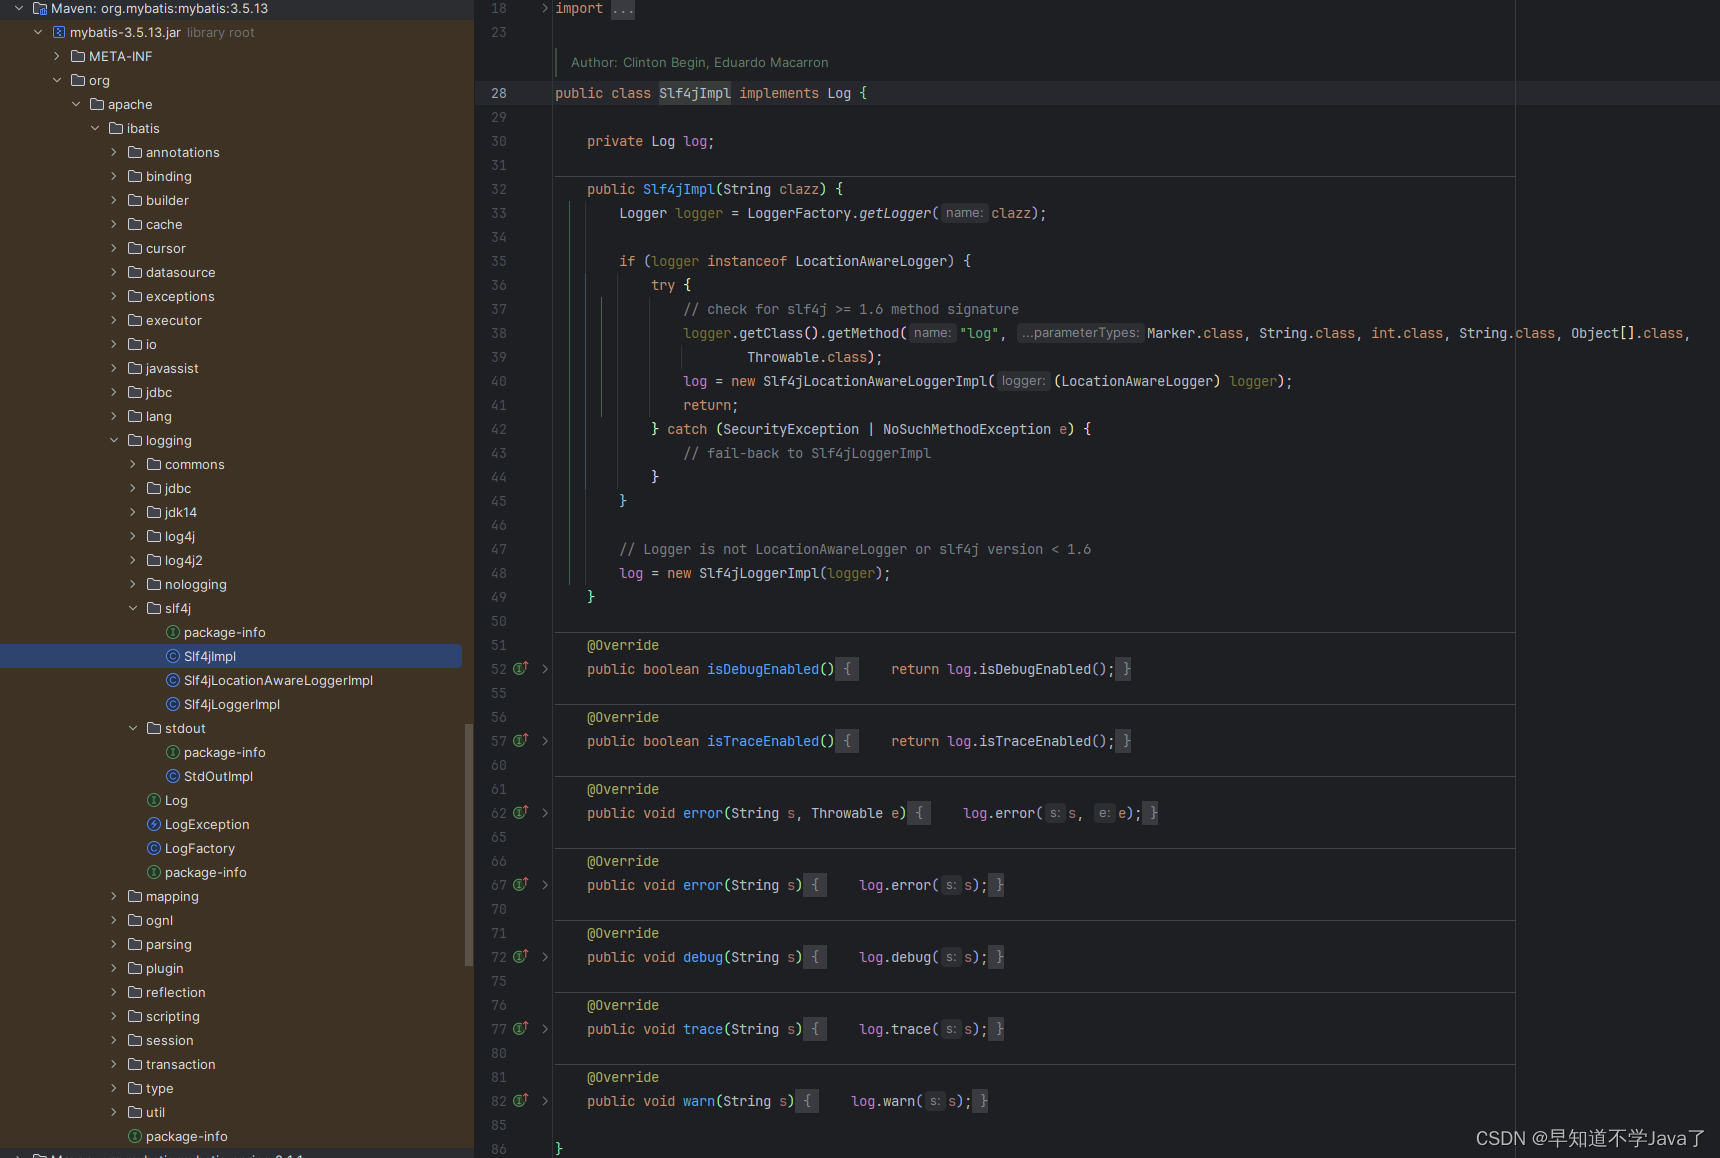
Task: Open the LogFactory class
Action: coord(202,848)
